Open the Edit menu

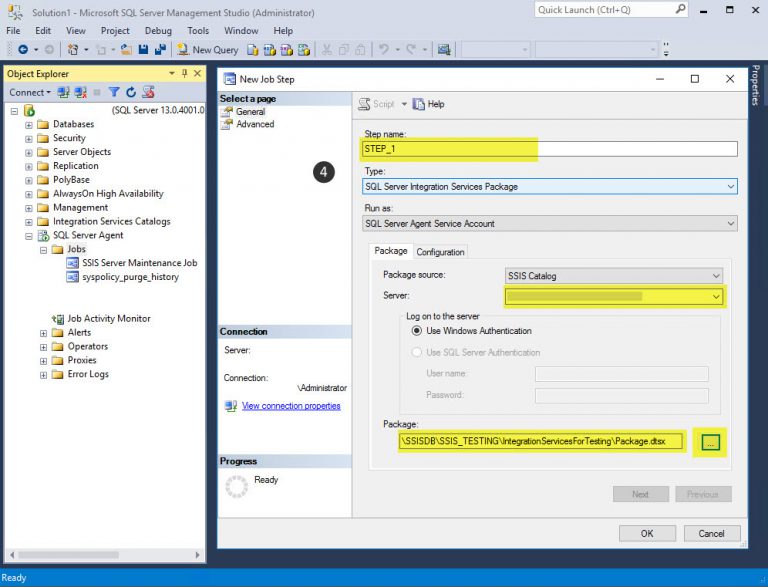(43, 30)
